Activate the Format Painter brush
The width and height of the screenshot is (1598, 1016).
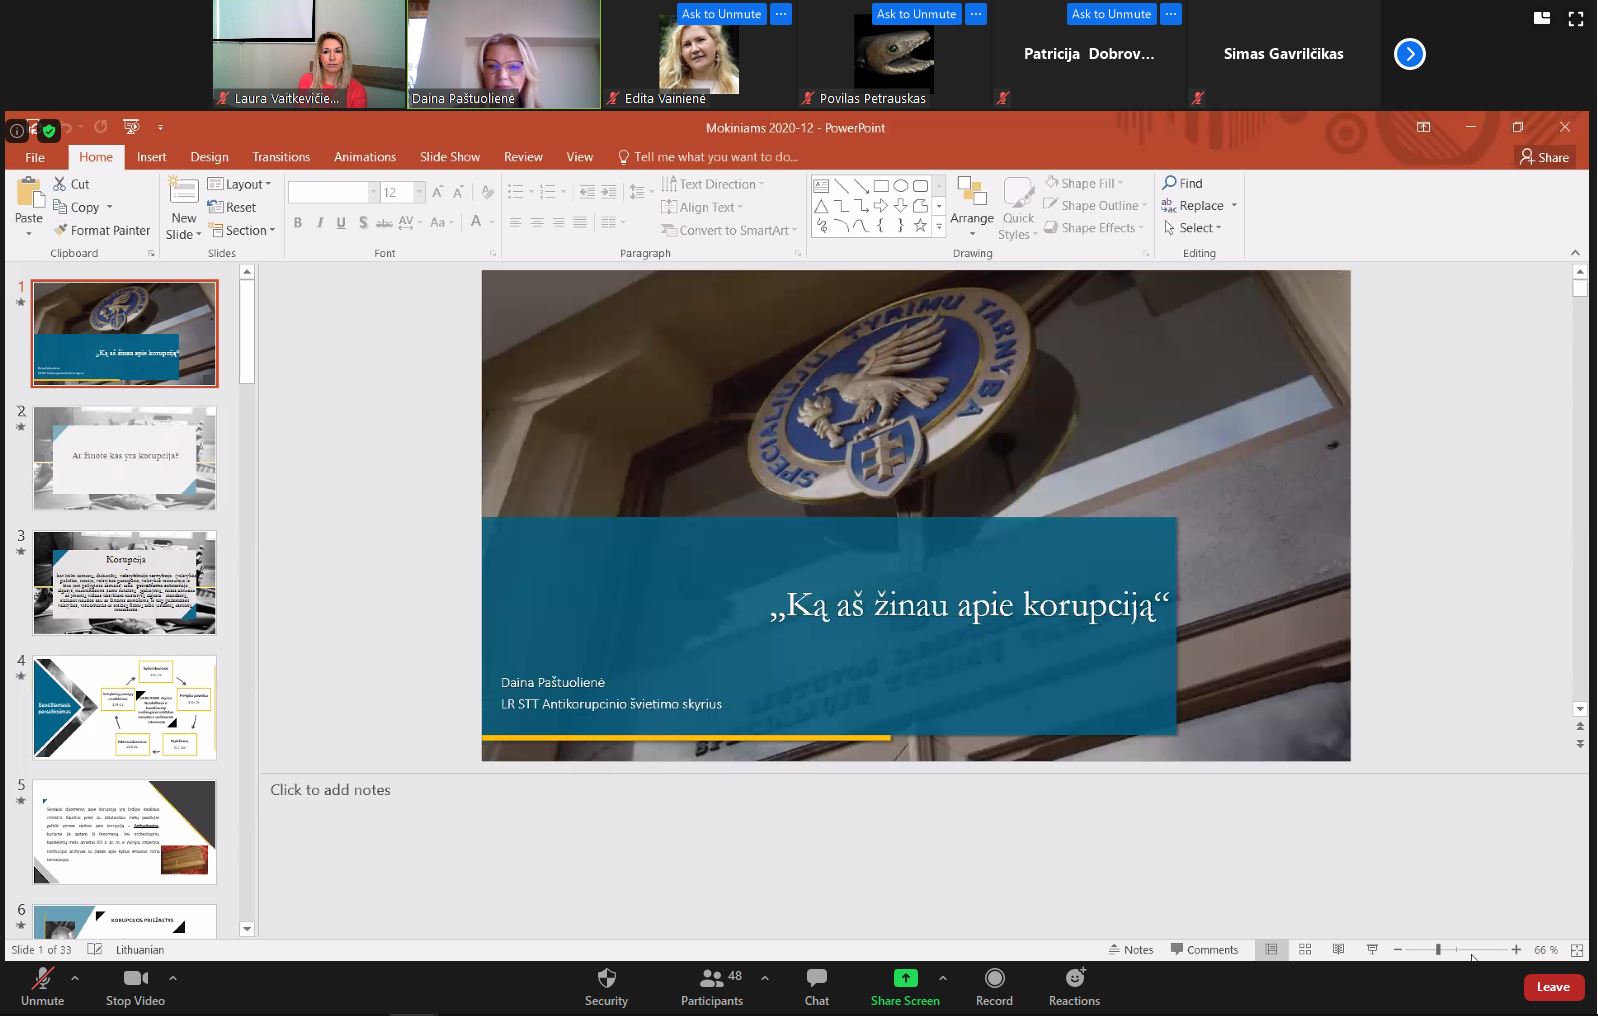pos(60,230)
